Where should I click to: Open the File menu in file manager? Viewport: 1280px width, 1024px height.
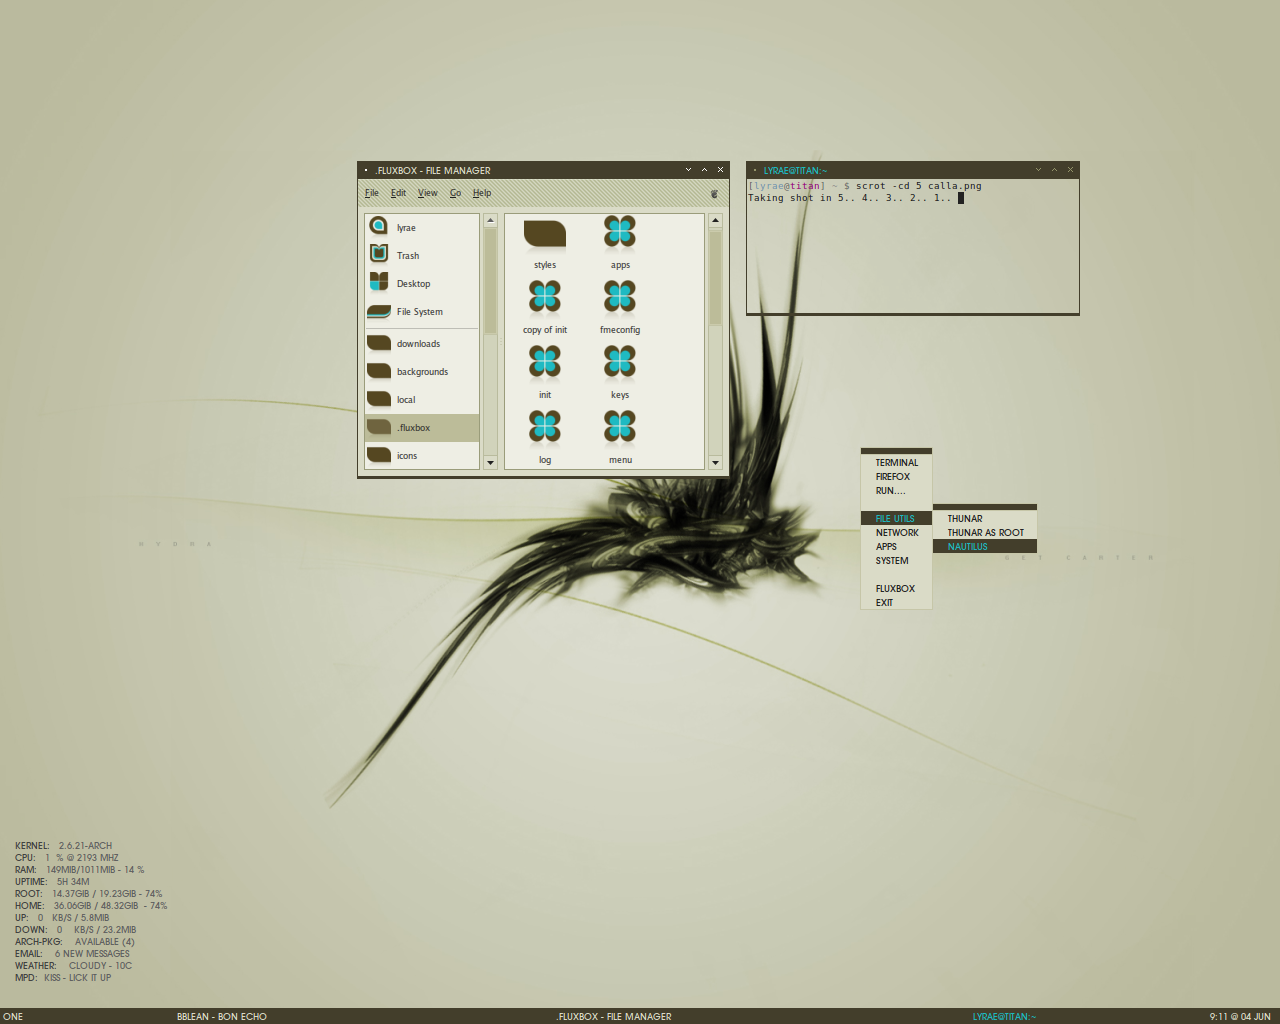click(x=372, y=193)
